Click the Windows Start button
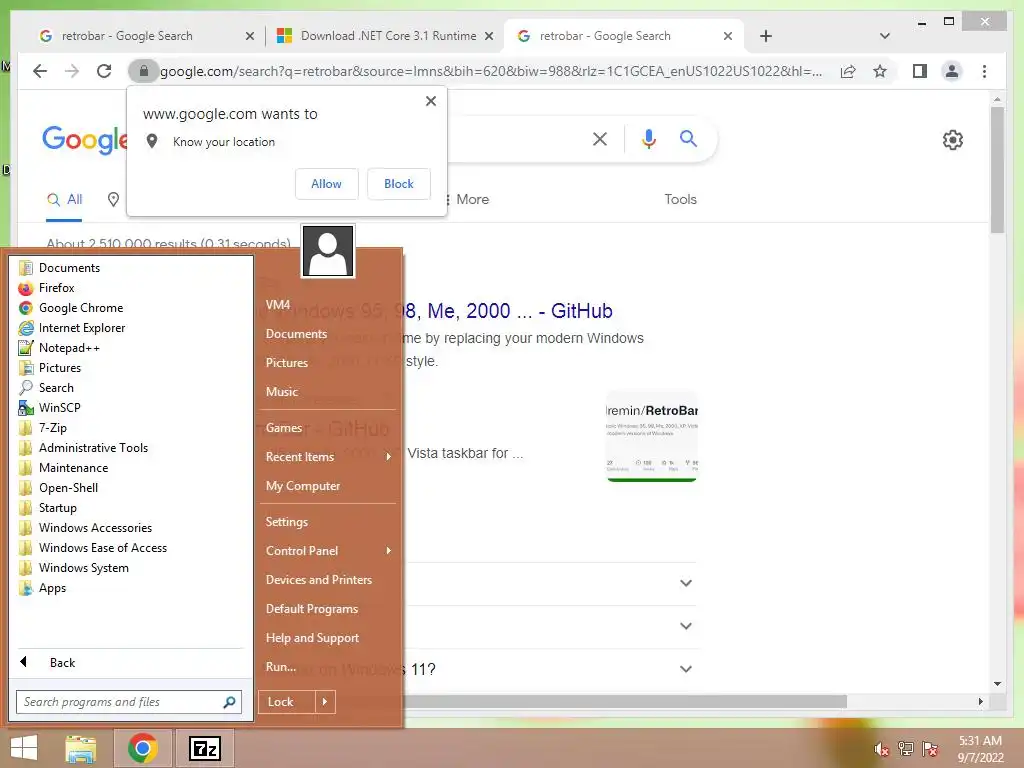This screenshot has height=768, width=1024. (x=24, y=748)
